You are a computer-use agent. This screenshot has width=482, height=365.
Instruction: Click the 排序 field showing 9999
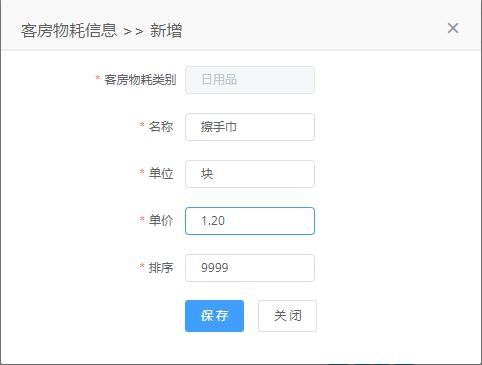pyautogui.click(x=250, y=268)
